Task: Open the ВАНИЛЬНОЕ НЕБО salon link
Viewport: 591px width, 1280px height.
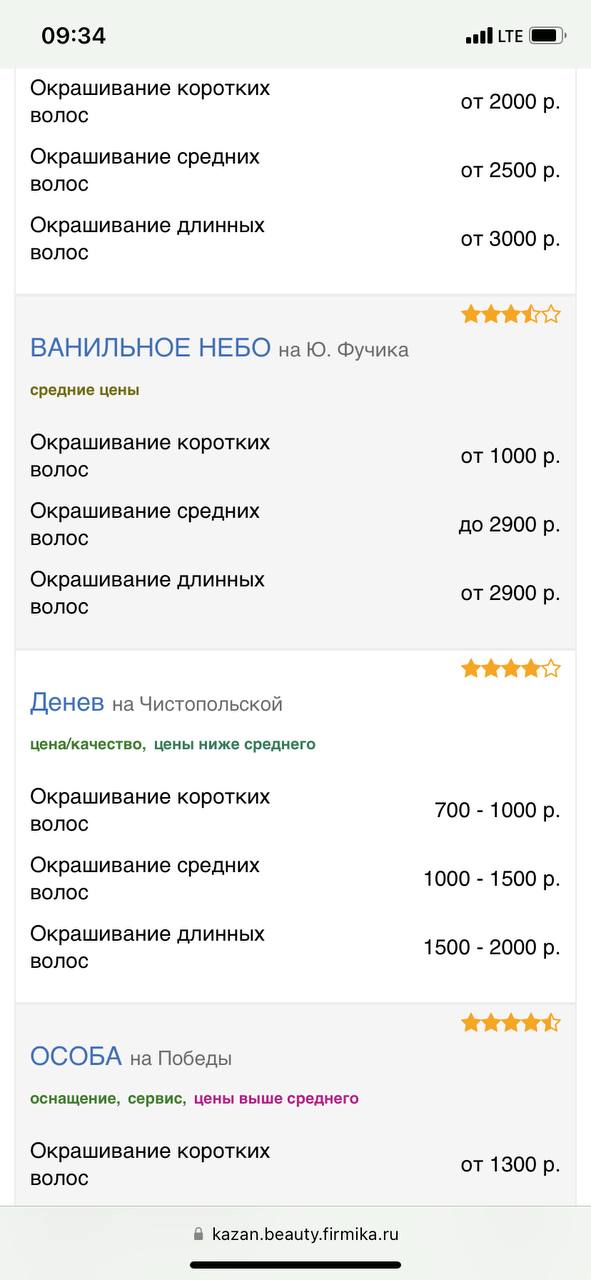Action: pos(150,348)
